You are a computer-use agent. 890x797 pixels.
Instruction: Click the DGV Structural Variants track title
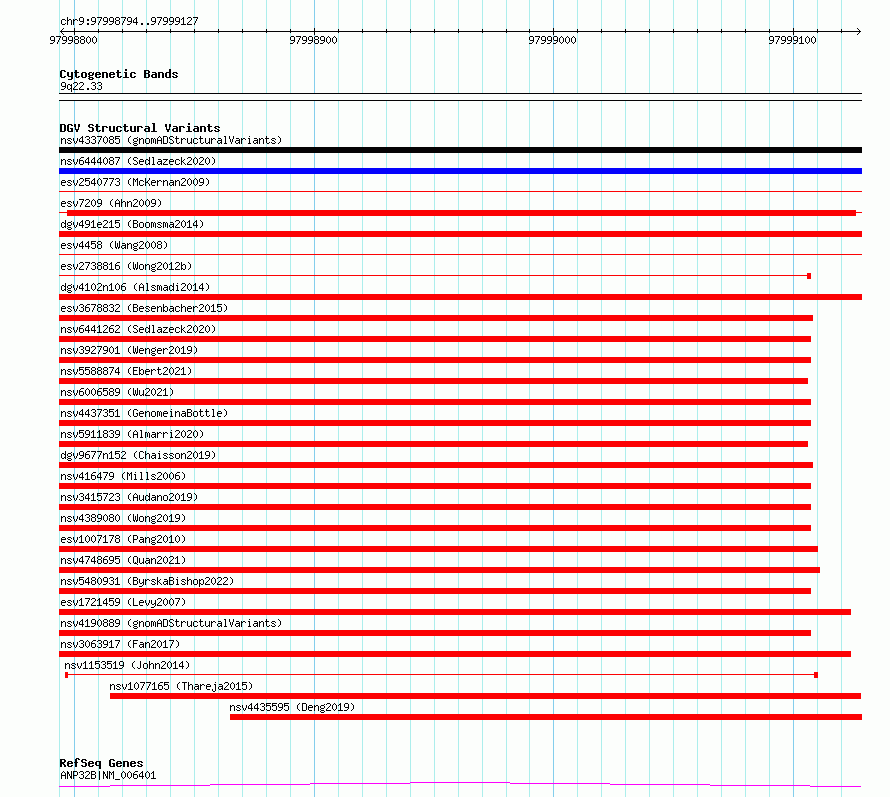click(x=140, y=128)
